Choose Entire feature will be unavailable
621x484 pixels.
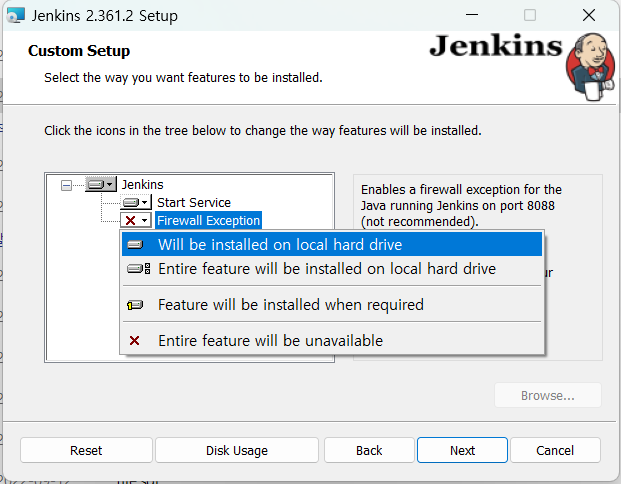coord(332,341)
